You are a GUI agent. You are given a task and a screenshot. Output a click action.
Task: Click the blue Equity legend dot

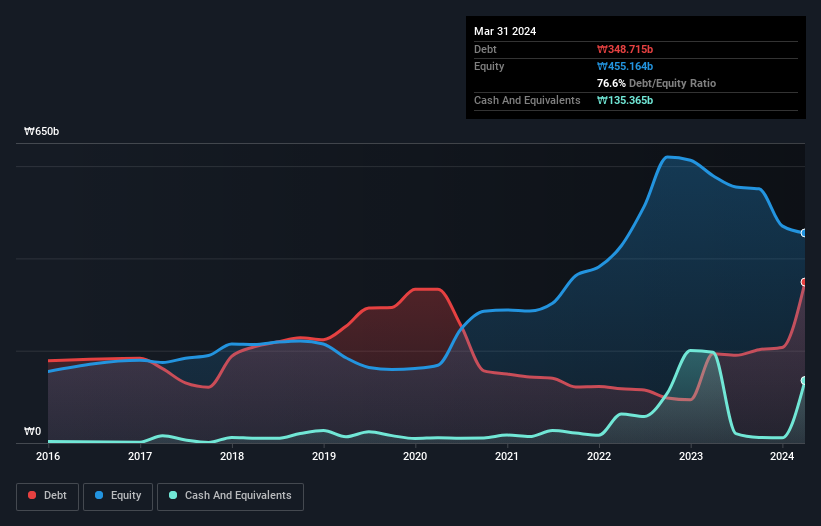click(x=99, y=495)
